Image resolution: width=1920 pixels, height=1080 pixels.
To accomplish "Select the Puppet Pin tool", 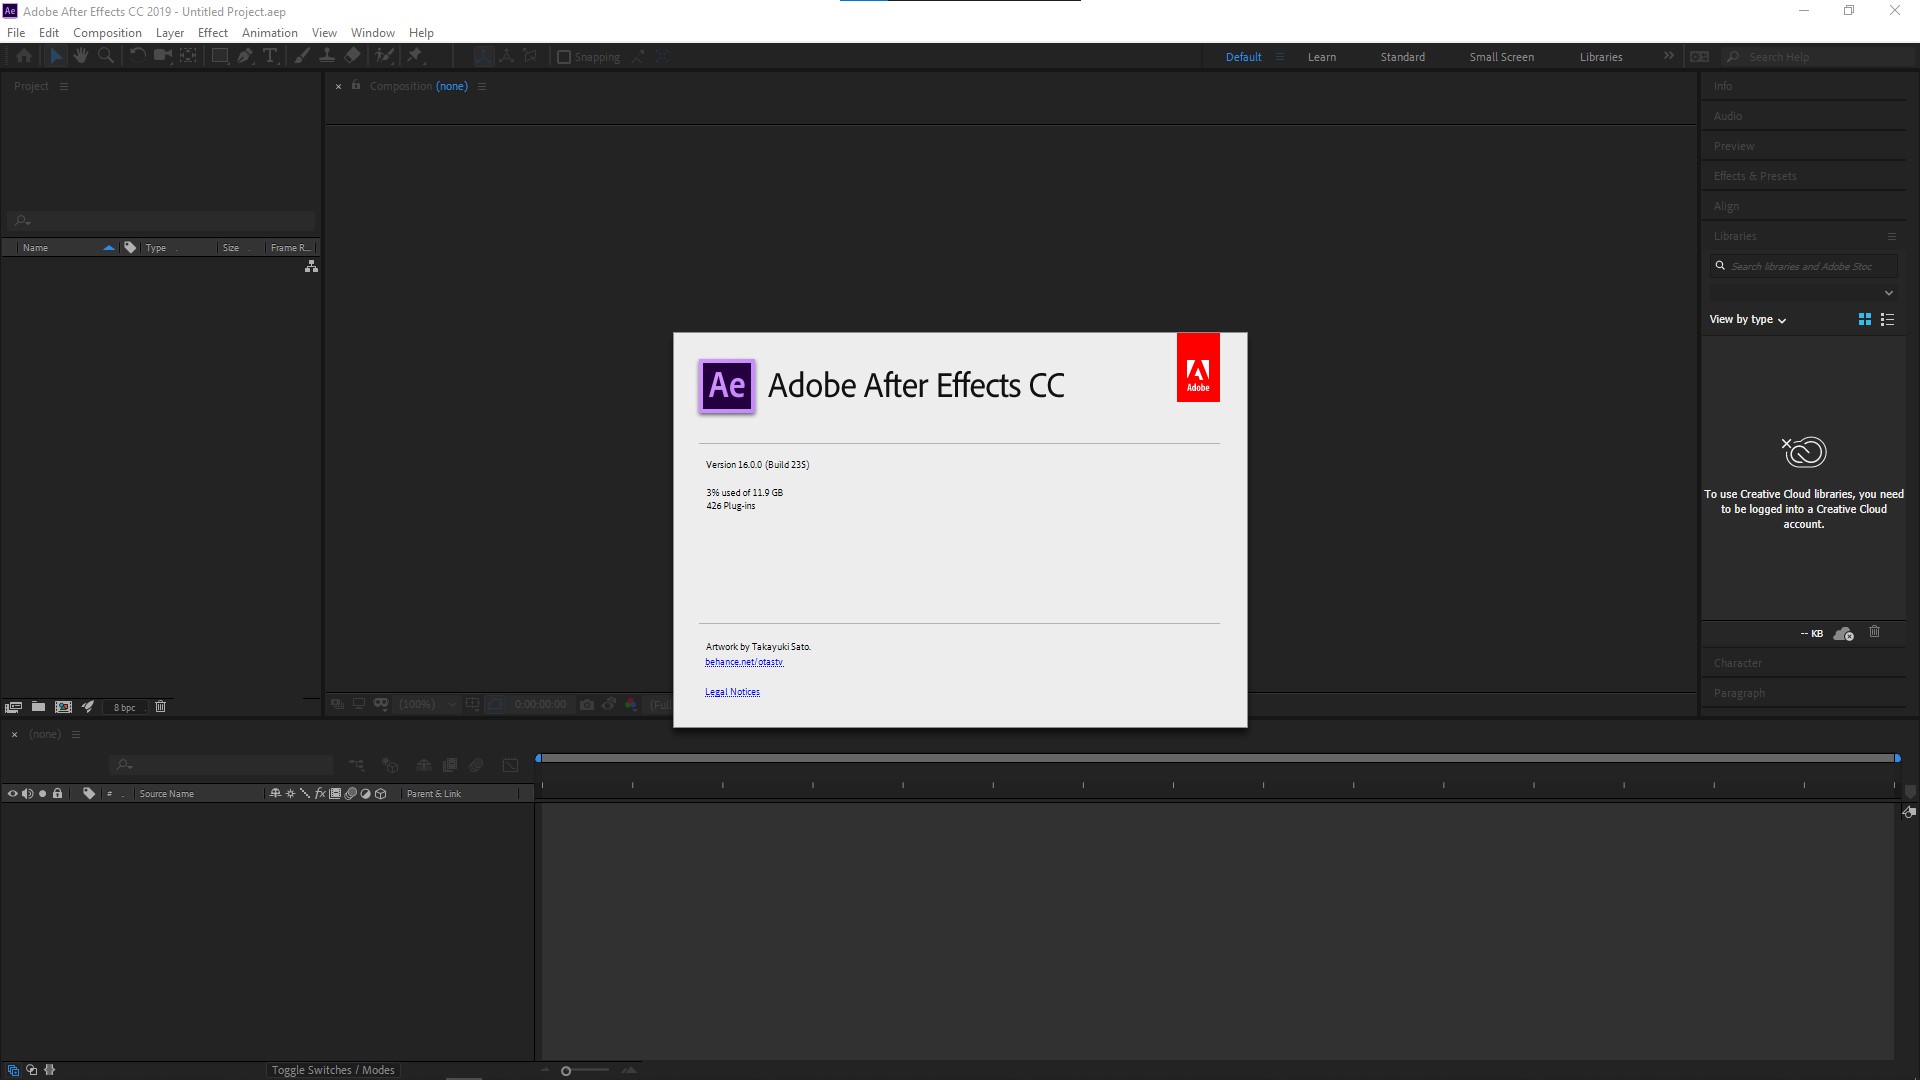I will point(415,56).
